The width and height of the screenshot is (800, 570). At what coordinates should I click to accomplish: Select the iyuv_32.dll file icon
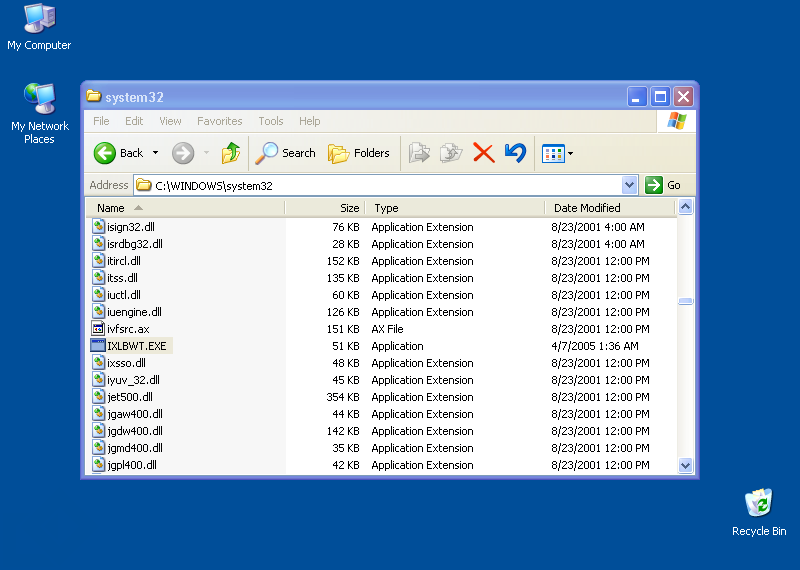[98, 379]
